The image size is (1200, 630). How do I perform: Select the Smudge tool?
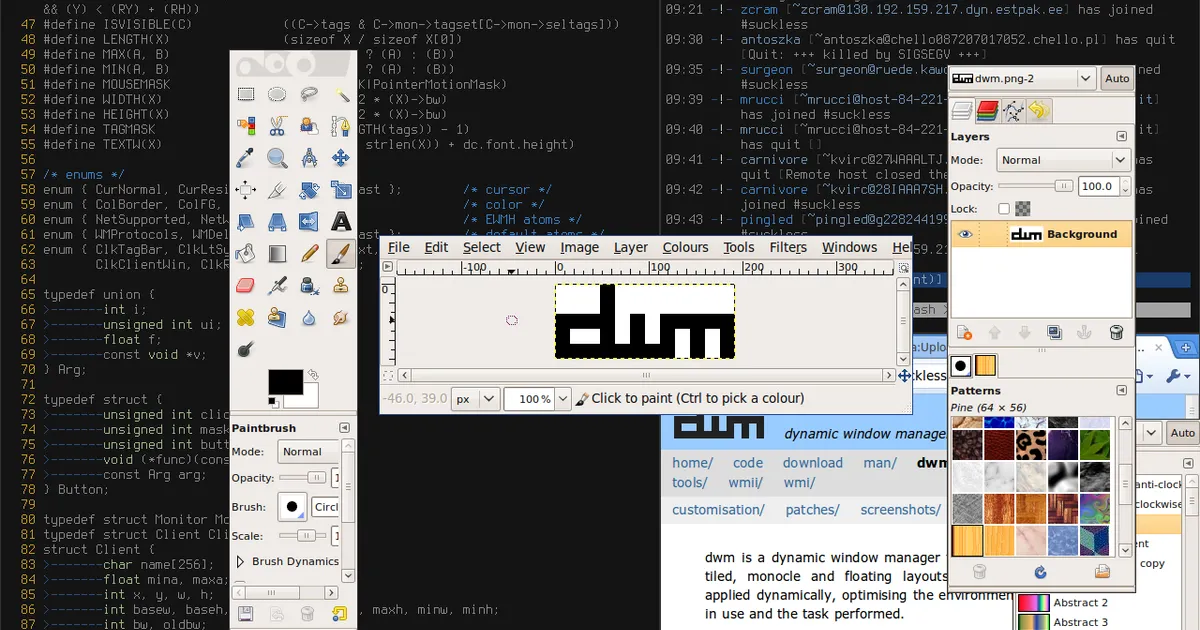tap(341, 318)
